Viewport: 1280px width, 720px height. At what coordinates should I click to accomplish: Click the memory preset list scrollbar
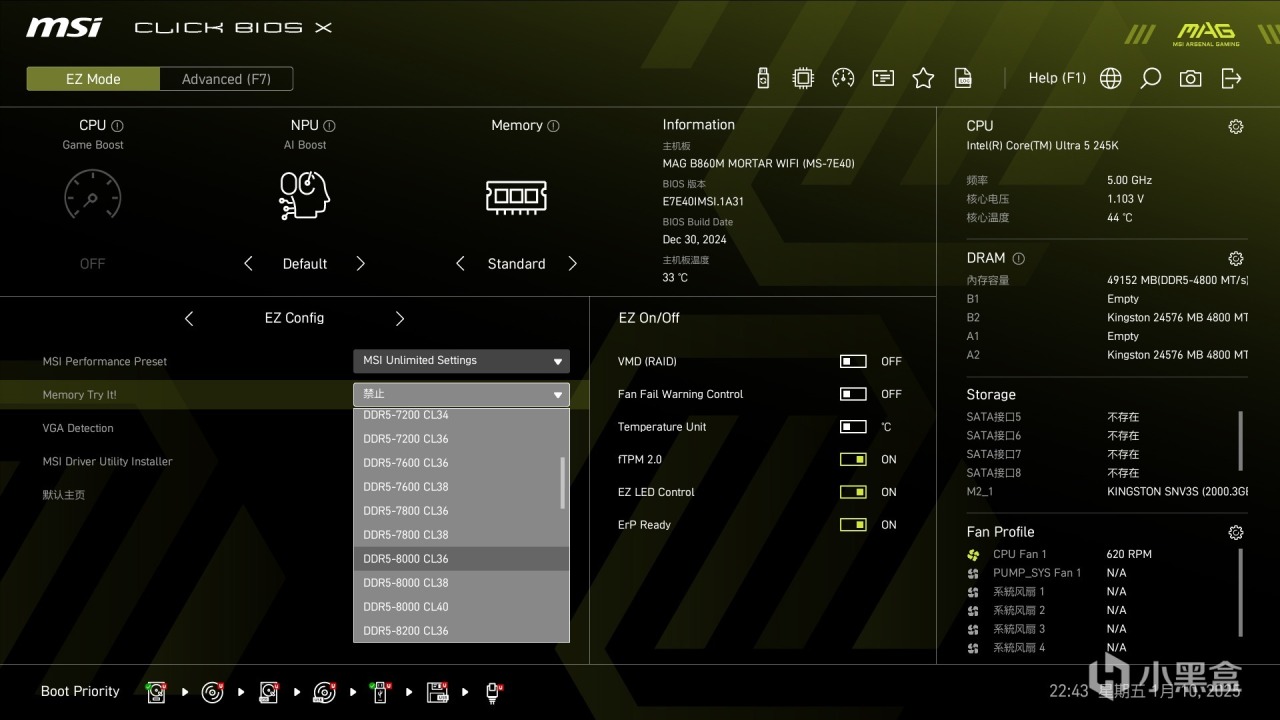coord(563,483)
